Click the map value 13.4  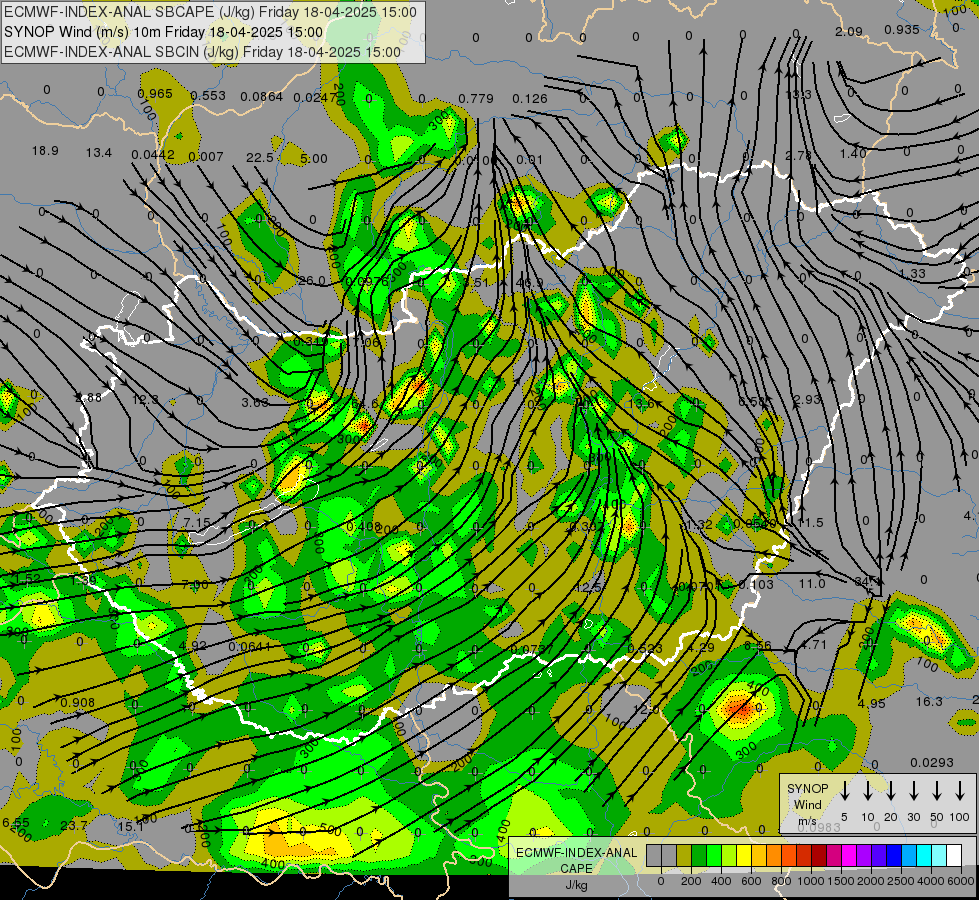coord(99,152)
